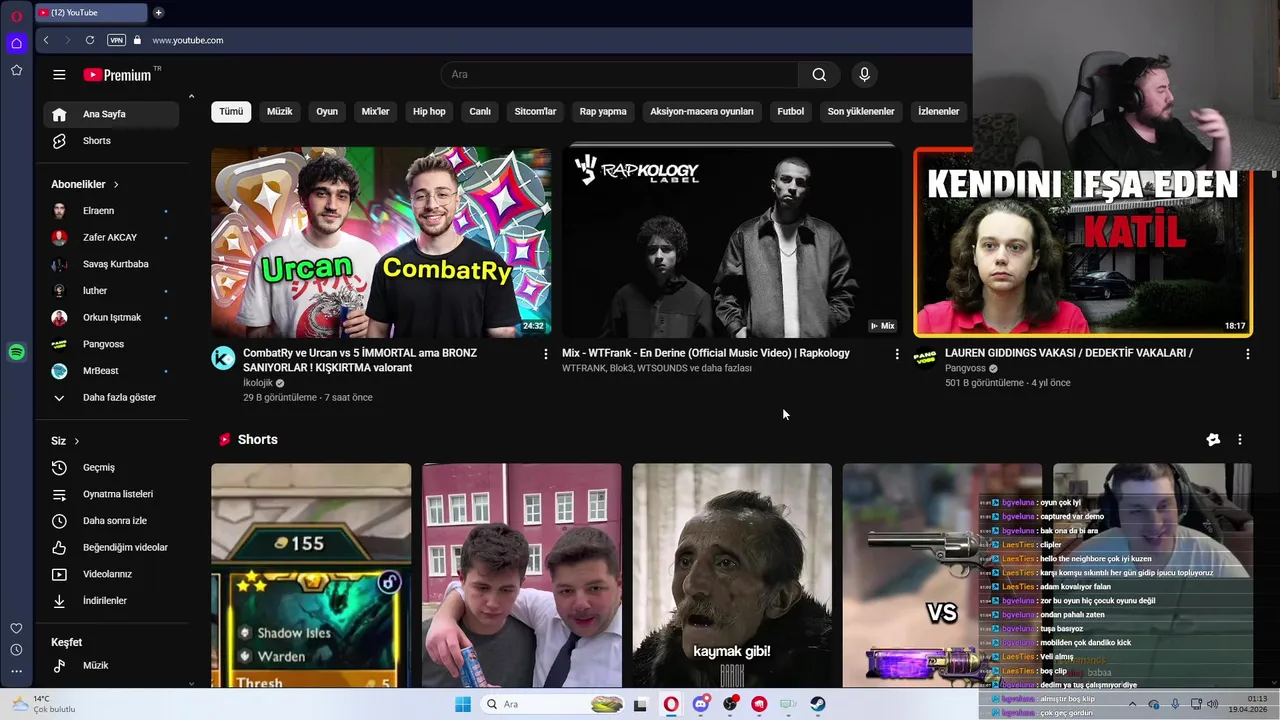Screen dimensions: 1280x720
Task: Select the Canlı filter chip
Action: coord(480,111)
